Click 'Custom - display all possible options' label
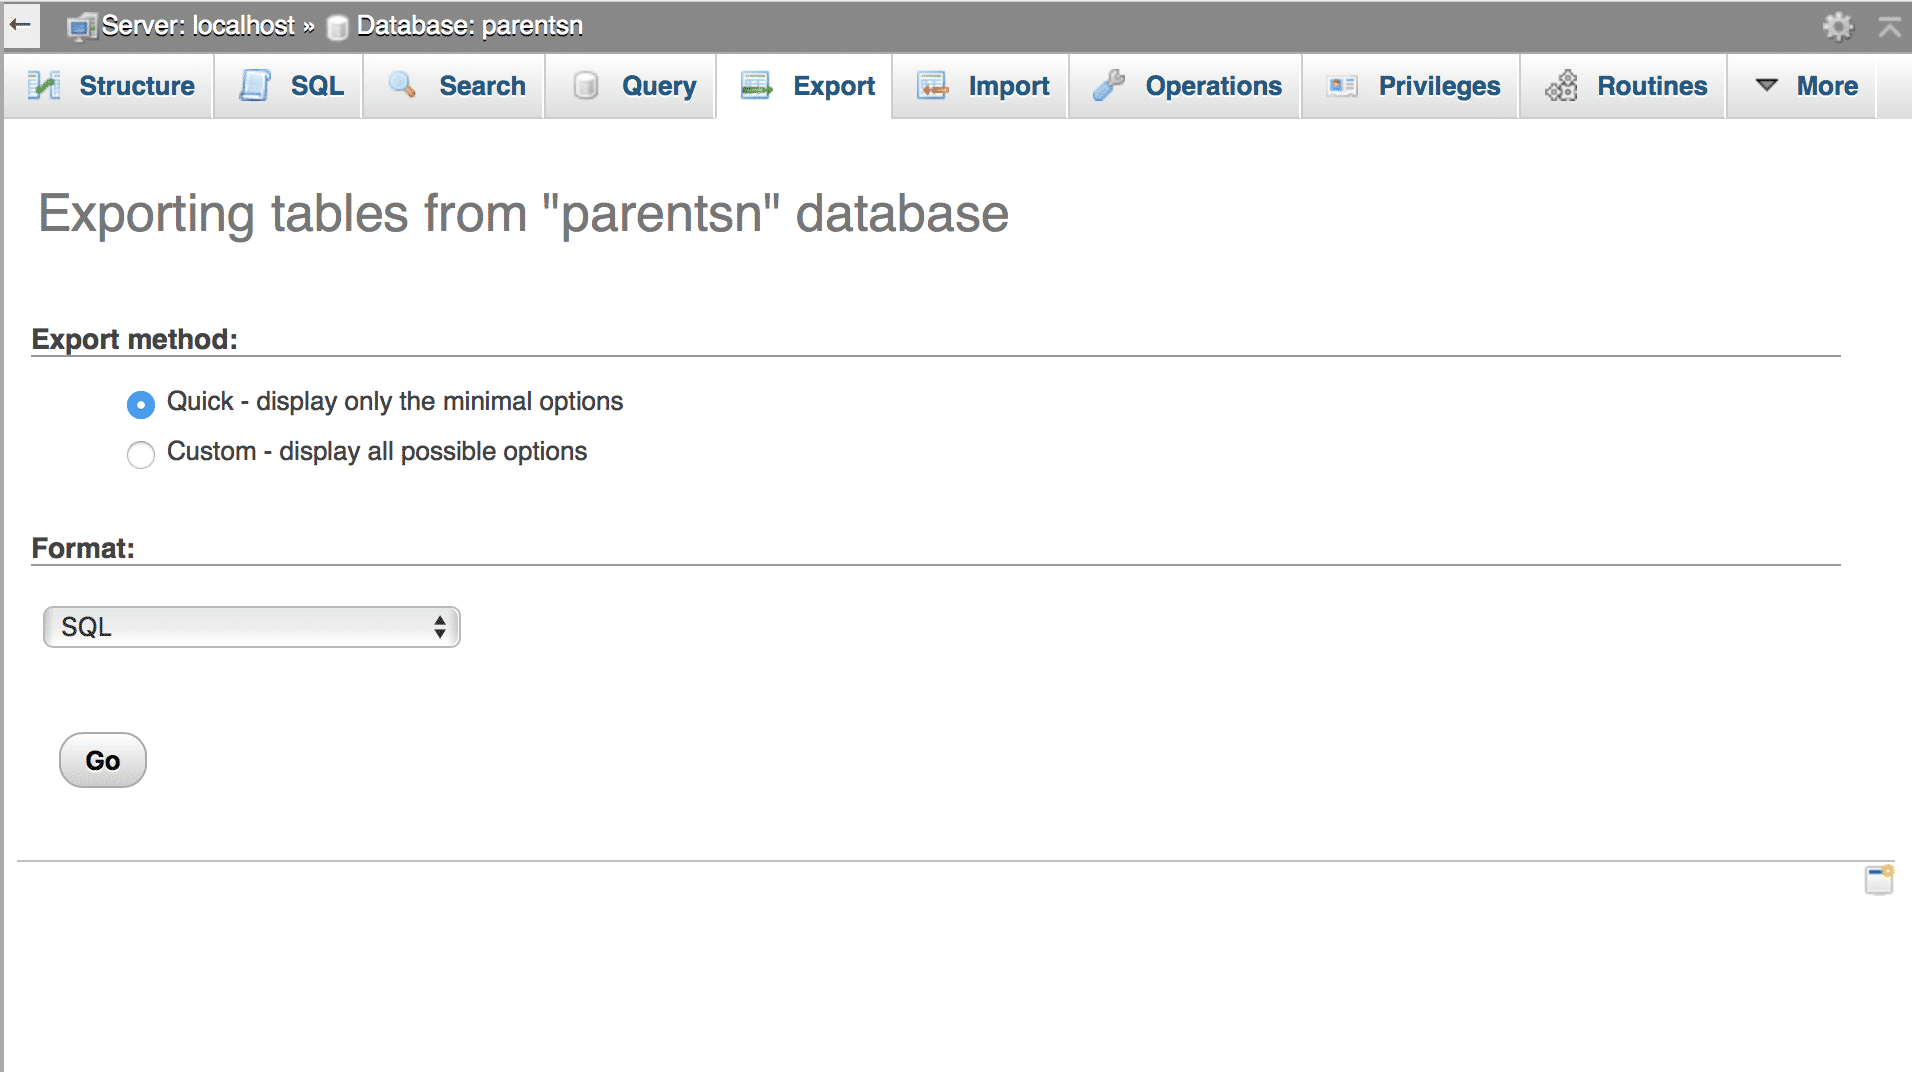This screenshot has height=1072, width=1912. 377,451
